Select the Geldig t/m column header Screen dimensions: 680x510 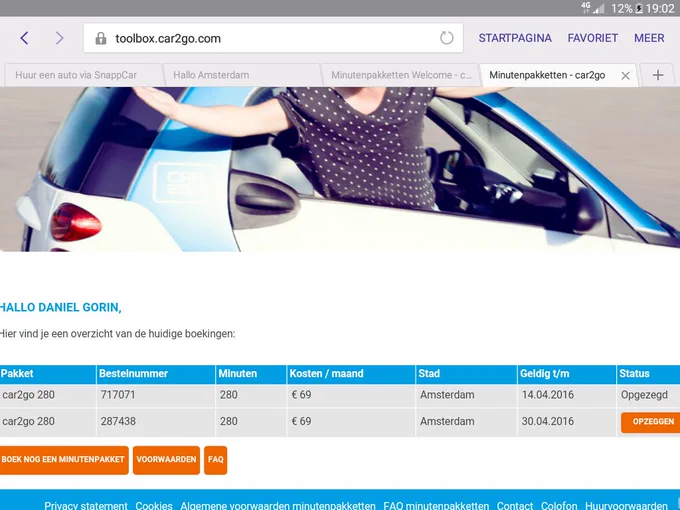point(567,374)
